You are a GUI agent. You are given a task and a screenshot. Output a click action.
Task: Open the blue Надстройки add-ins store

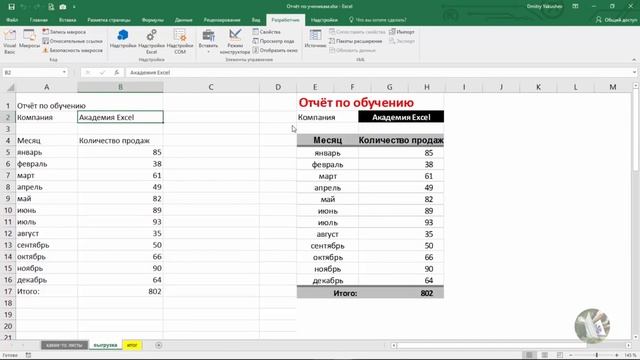tap(123, 39)
